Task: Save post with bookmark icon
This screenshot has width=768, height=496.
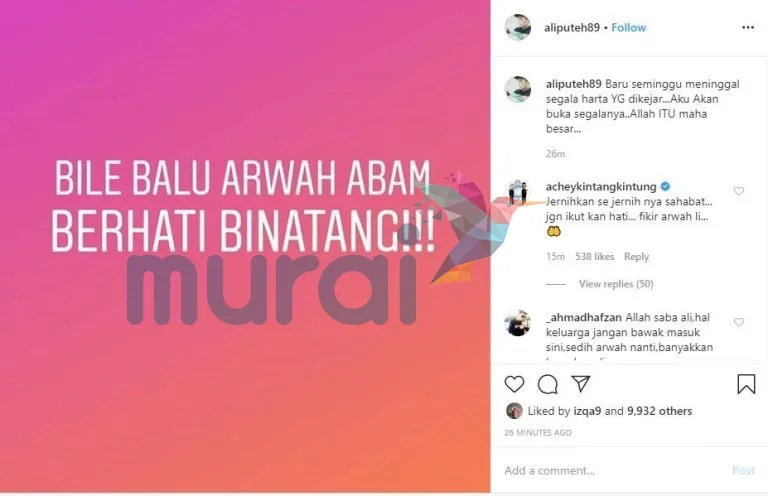Action: coord(746,384)
